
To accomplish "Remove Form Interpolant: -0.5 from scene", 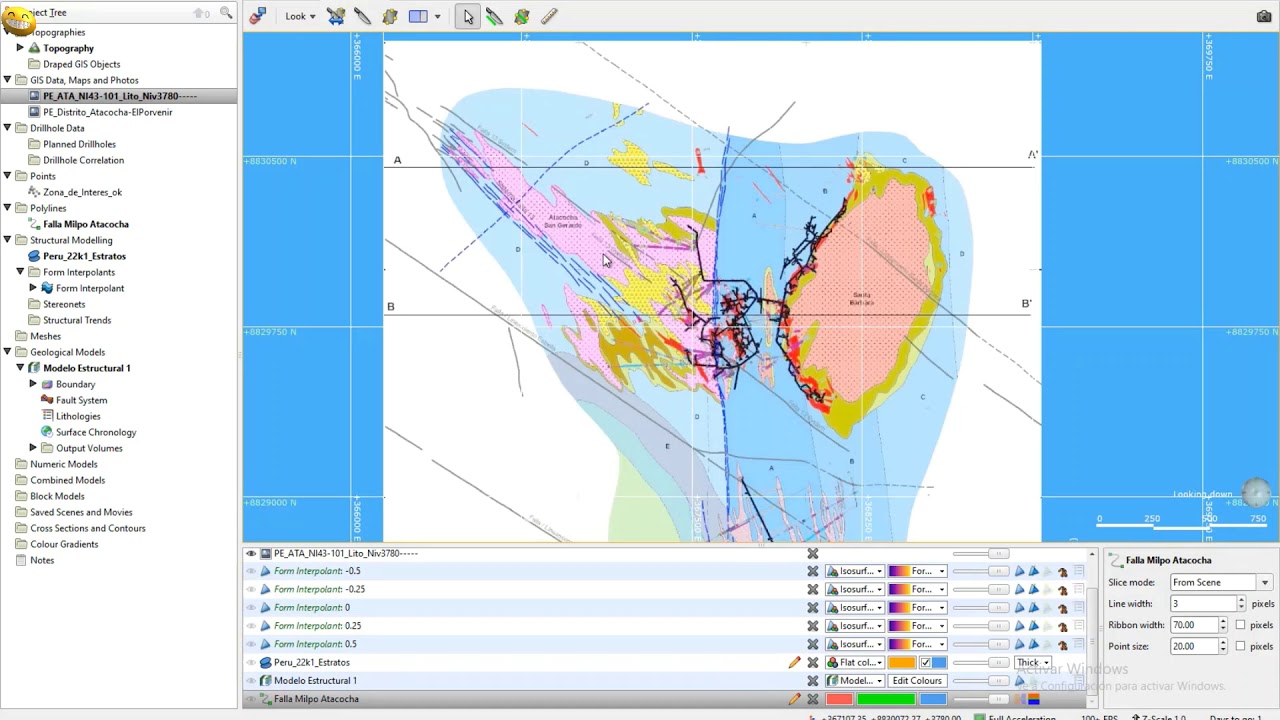I will (x=813, y=571).
